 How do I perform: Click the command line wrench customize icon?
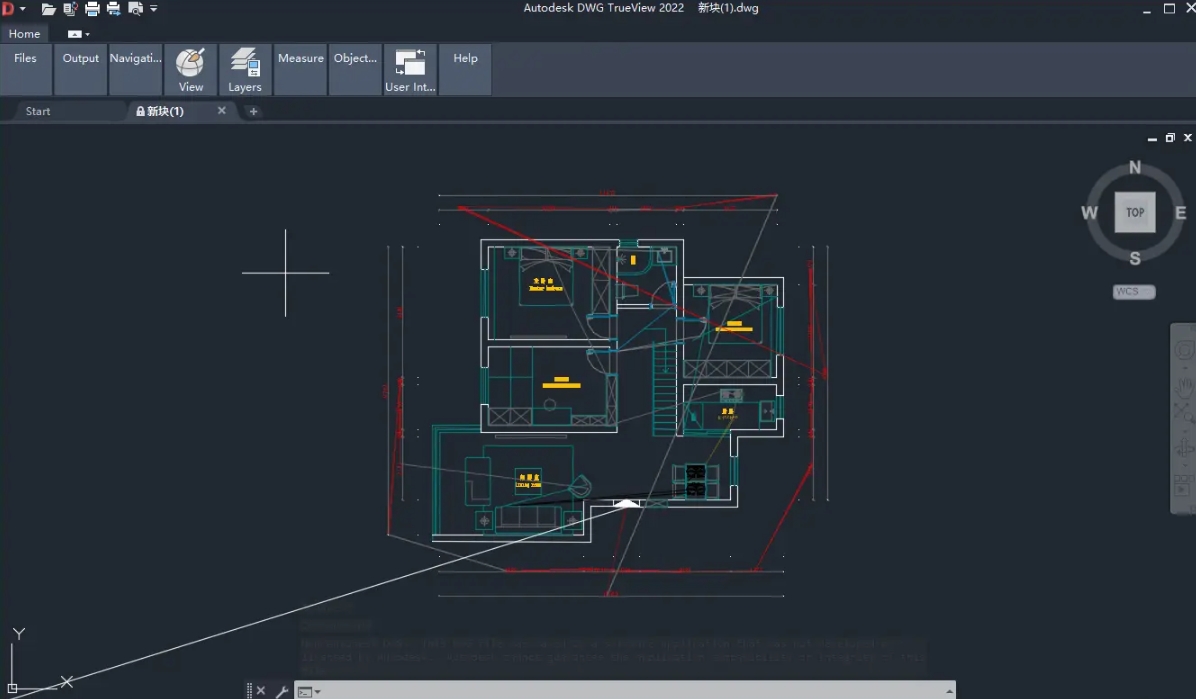pyautogui.click(x=282, y=691)
